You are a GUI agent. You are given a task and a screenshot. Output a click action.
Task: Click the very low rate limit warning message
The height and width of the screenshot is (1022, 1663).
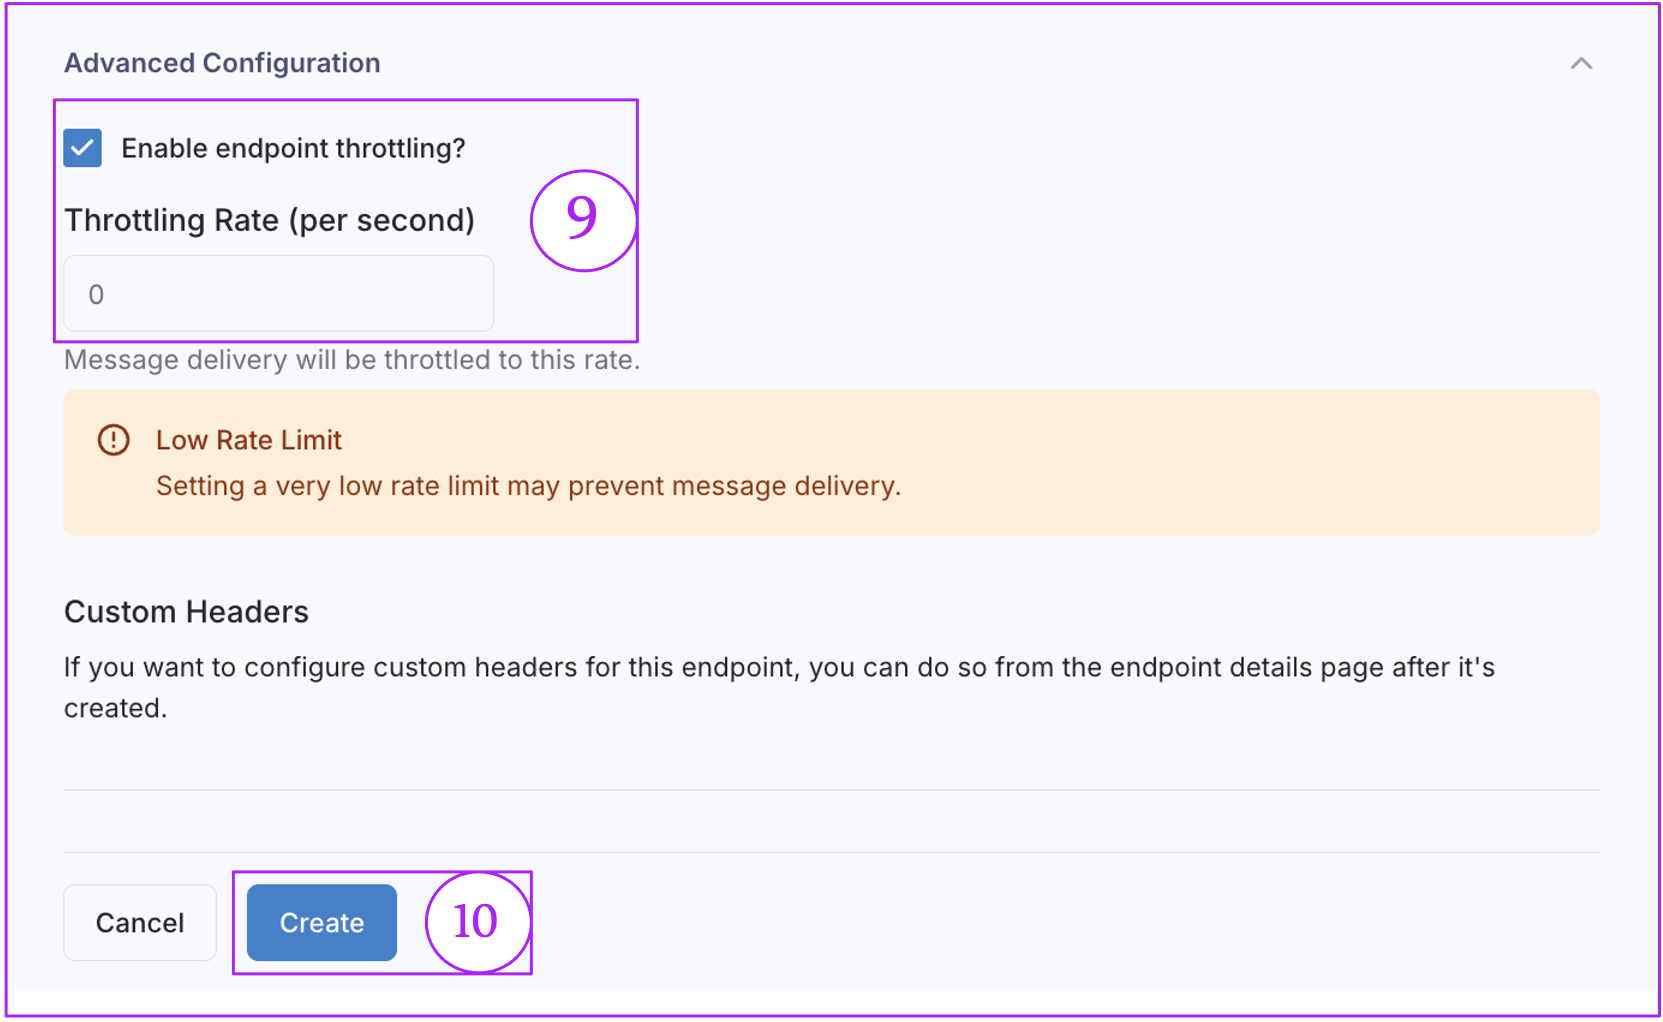click(x=528, y=486)
